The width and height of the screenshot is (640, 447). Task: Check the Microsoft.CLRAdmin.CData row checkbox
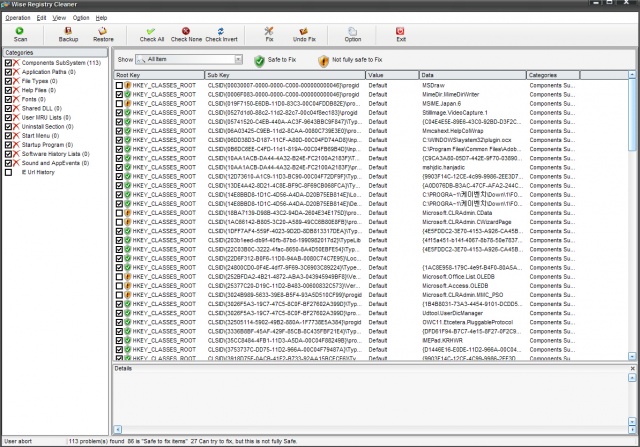click(x=119, y=213)
